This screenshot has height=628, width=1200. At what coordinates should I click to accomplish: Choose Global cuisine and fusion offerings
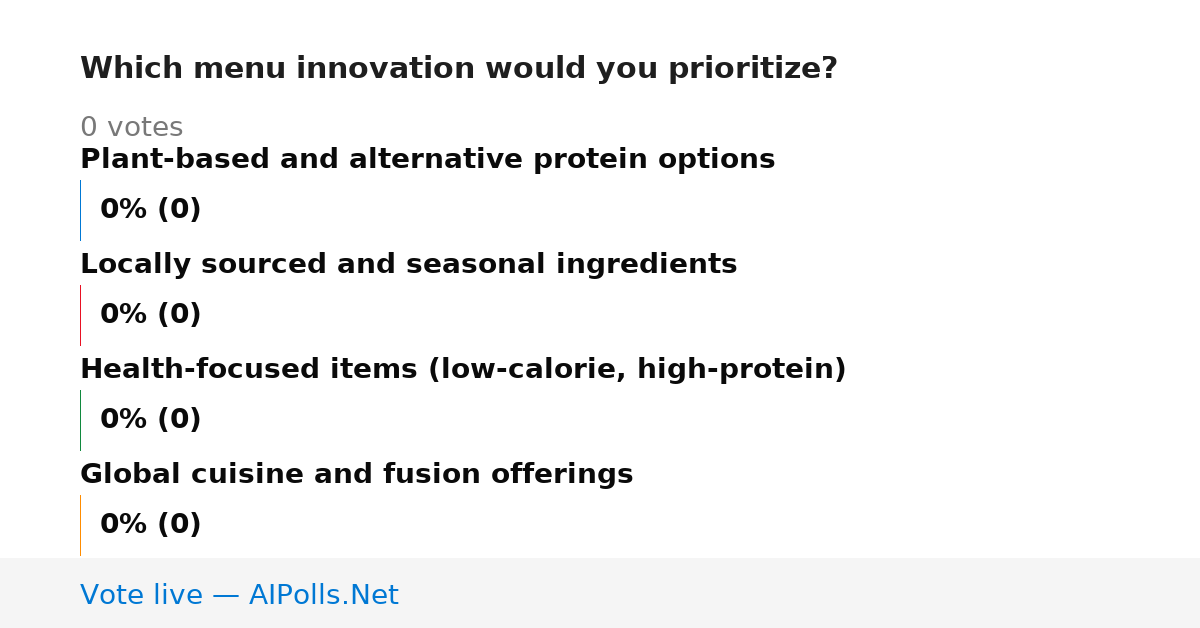(x=357, y=475)
